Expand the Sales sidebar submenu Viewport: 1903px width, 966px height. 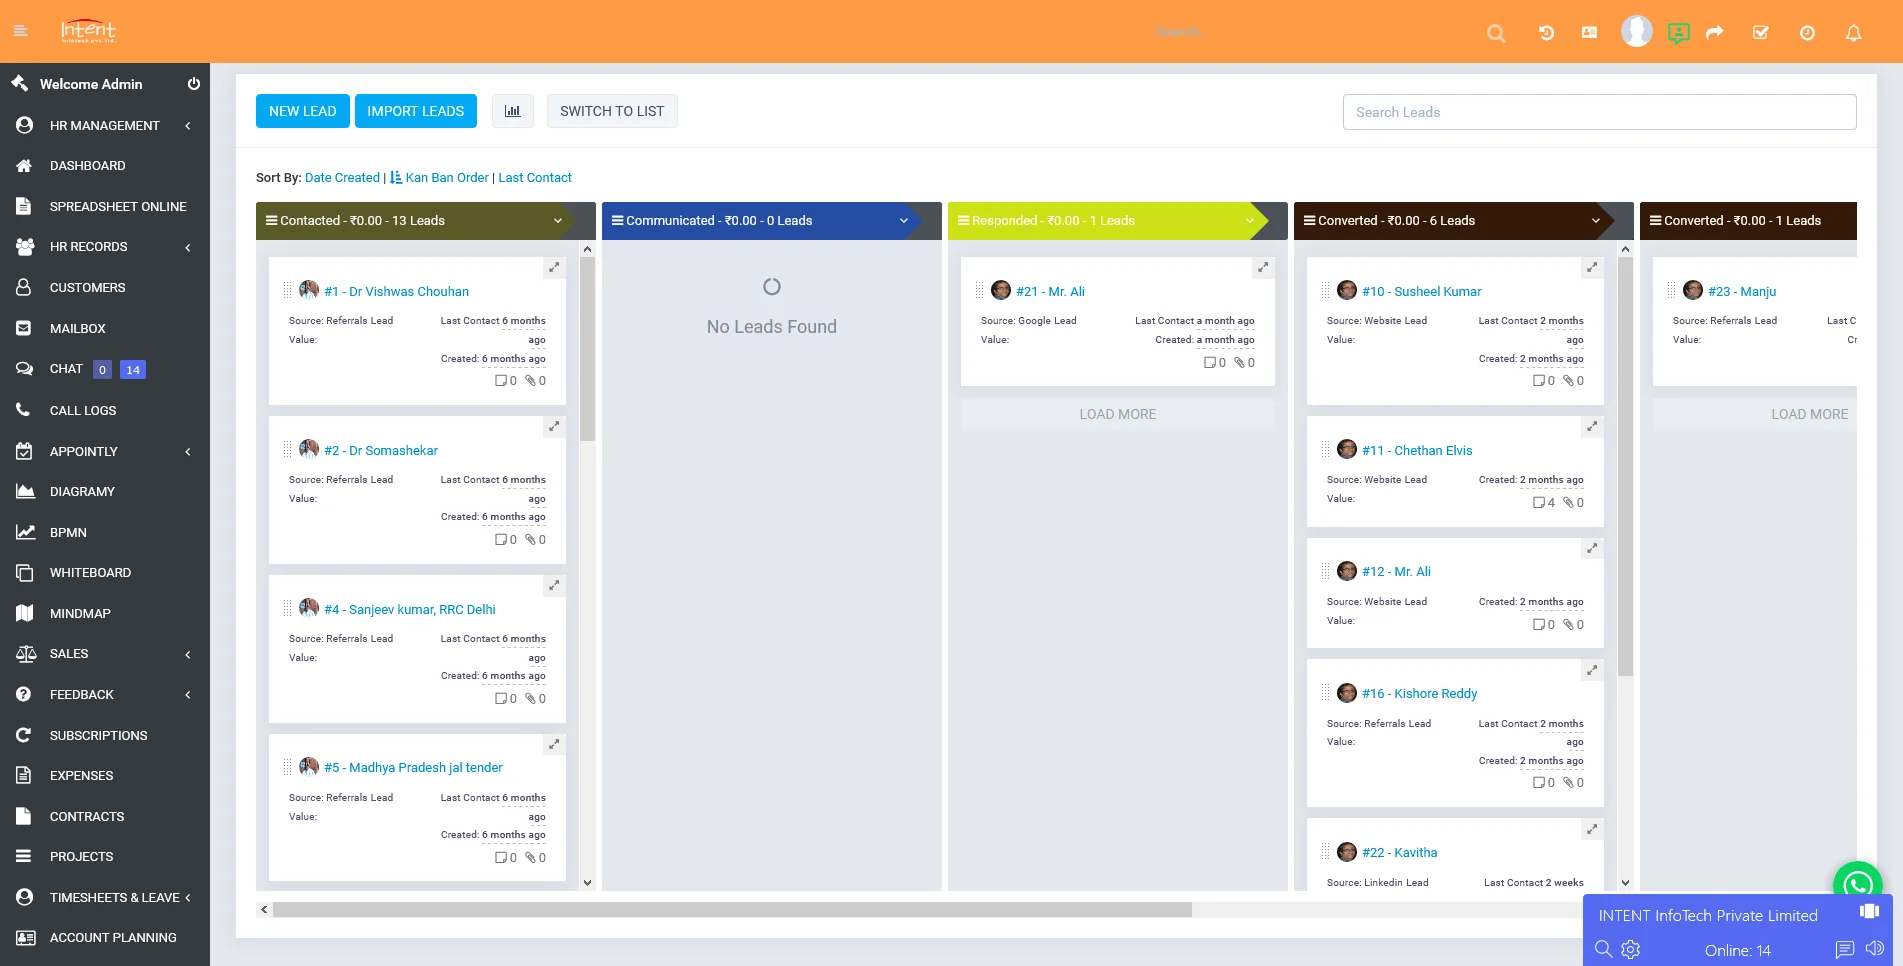(x=105, y=654)
